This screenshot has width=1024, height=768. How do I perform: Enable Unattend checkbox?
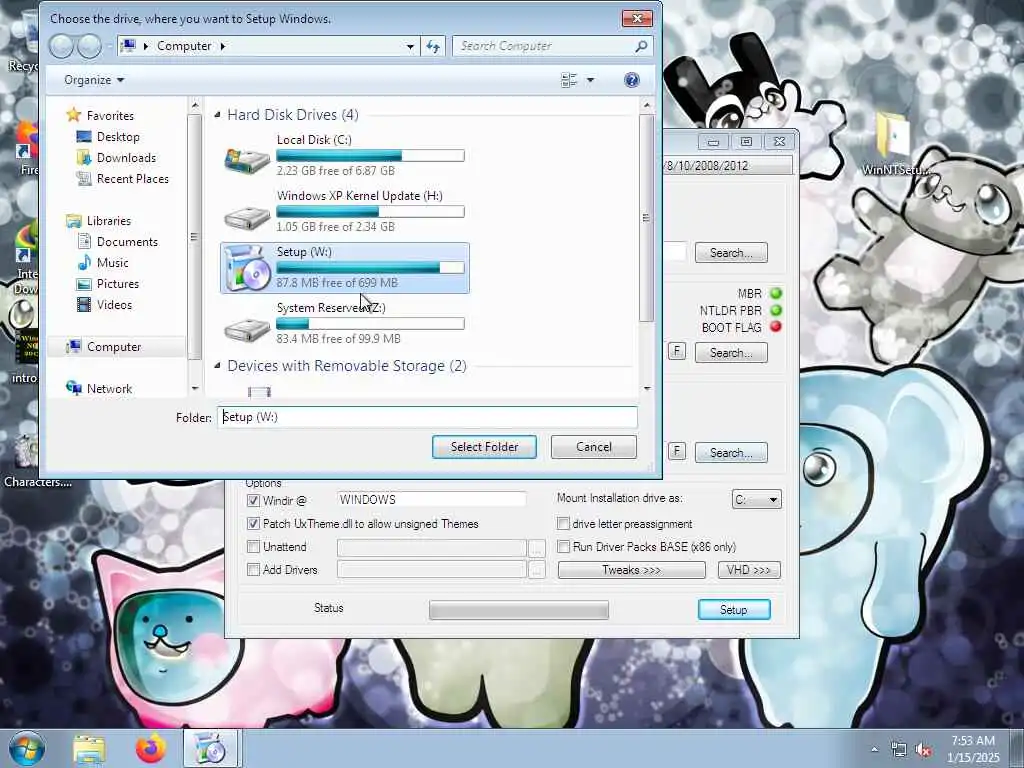click(x=253, y=547)
